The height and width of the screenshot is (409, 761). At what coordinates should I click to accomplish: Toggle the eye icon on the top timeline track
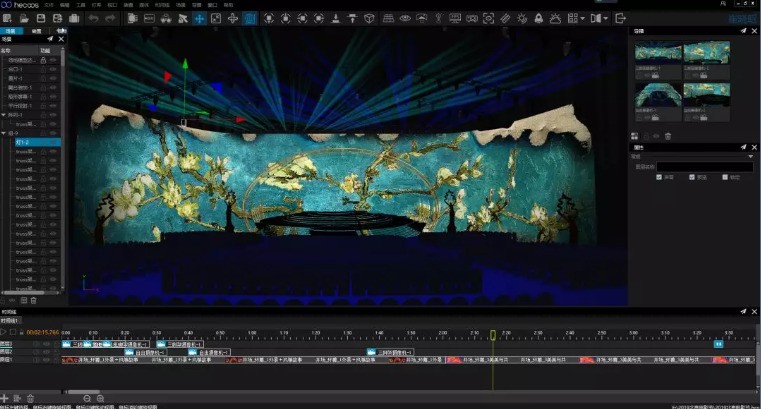[x=47, y=344]
